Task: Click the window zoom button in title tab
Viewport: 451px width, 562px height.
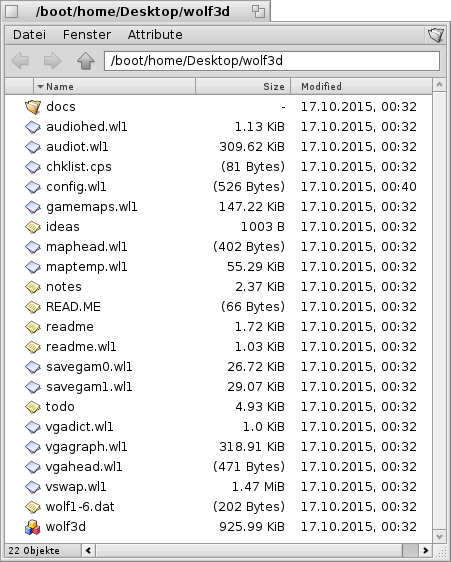Action: pyautogui.click(x=258, y=11)
